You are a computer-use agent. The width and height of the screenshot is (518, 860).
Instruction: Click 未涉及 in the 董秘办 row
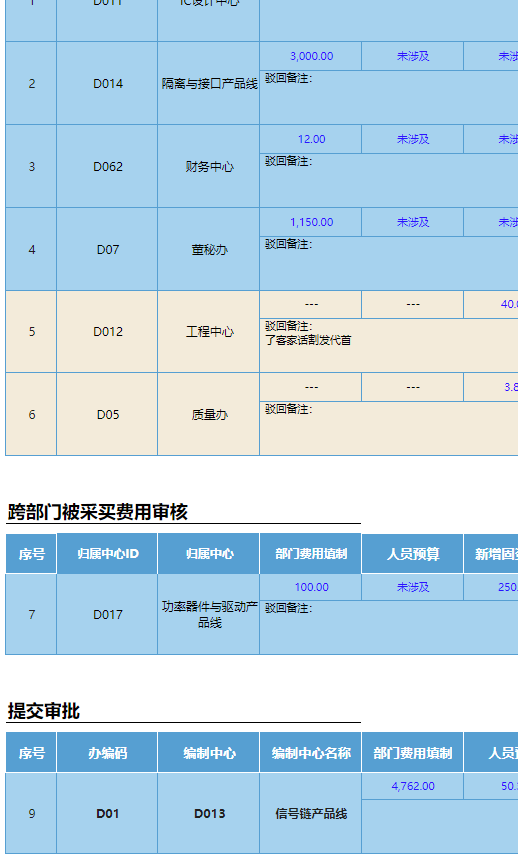(x=413, y=222)
